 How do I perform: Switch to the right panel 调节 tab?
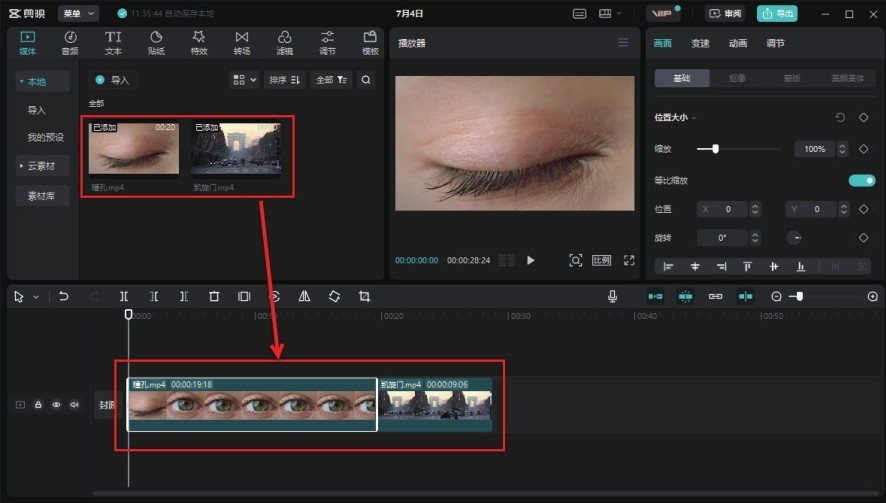775,43
